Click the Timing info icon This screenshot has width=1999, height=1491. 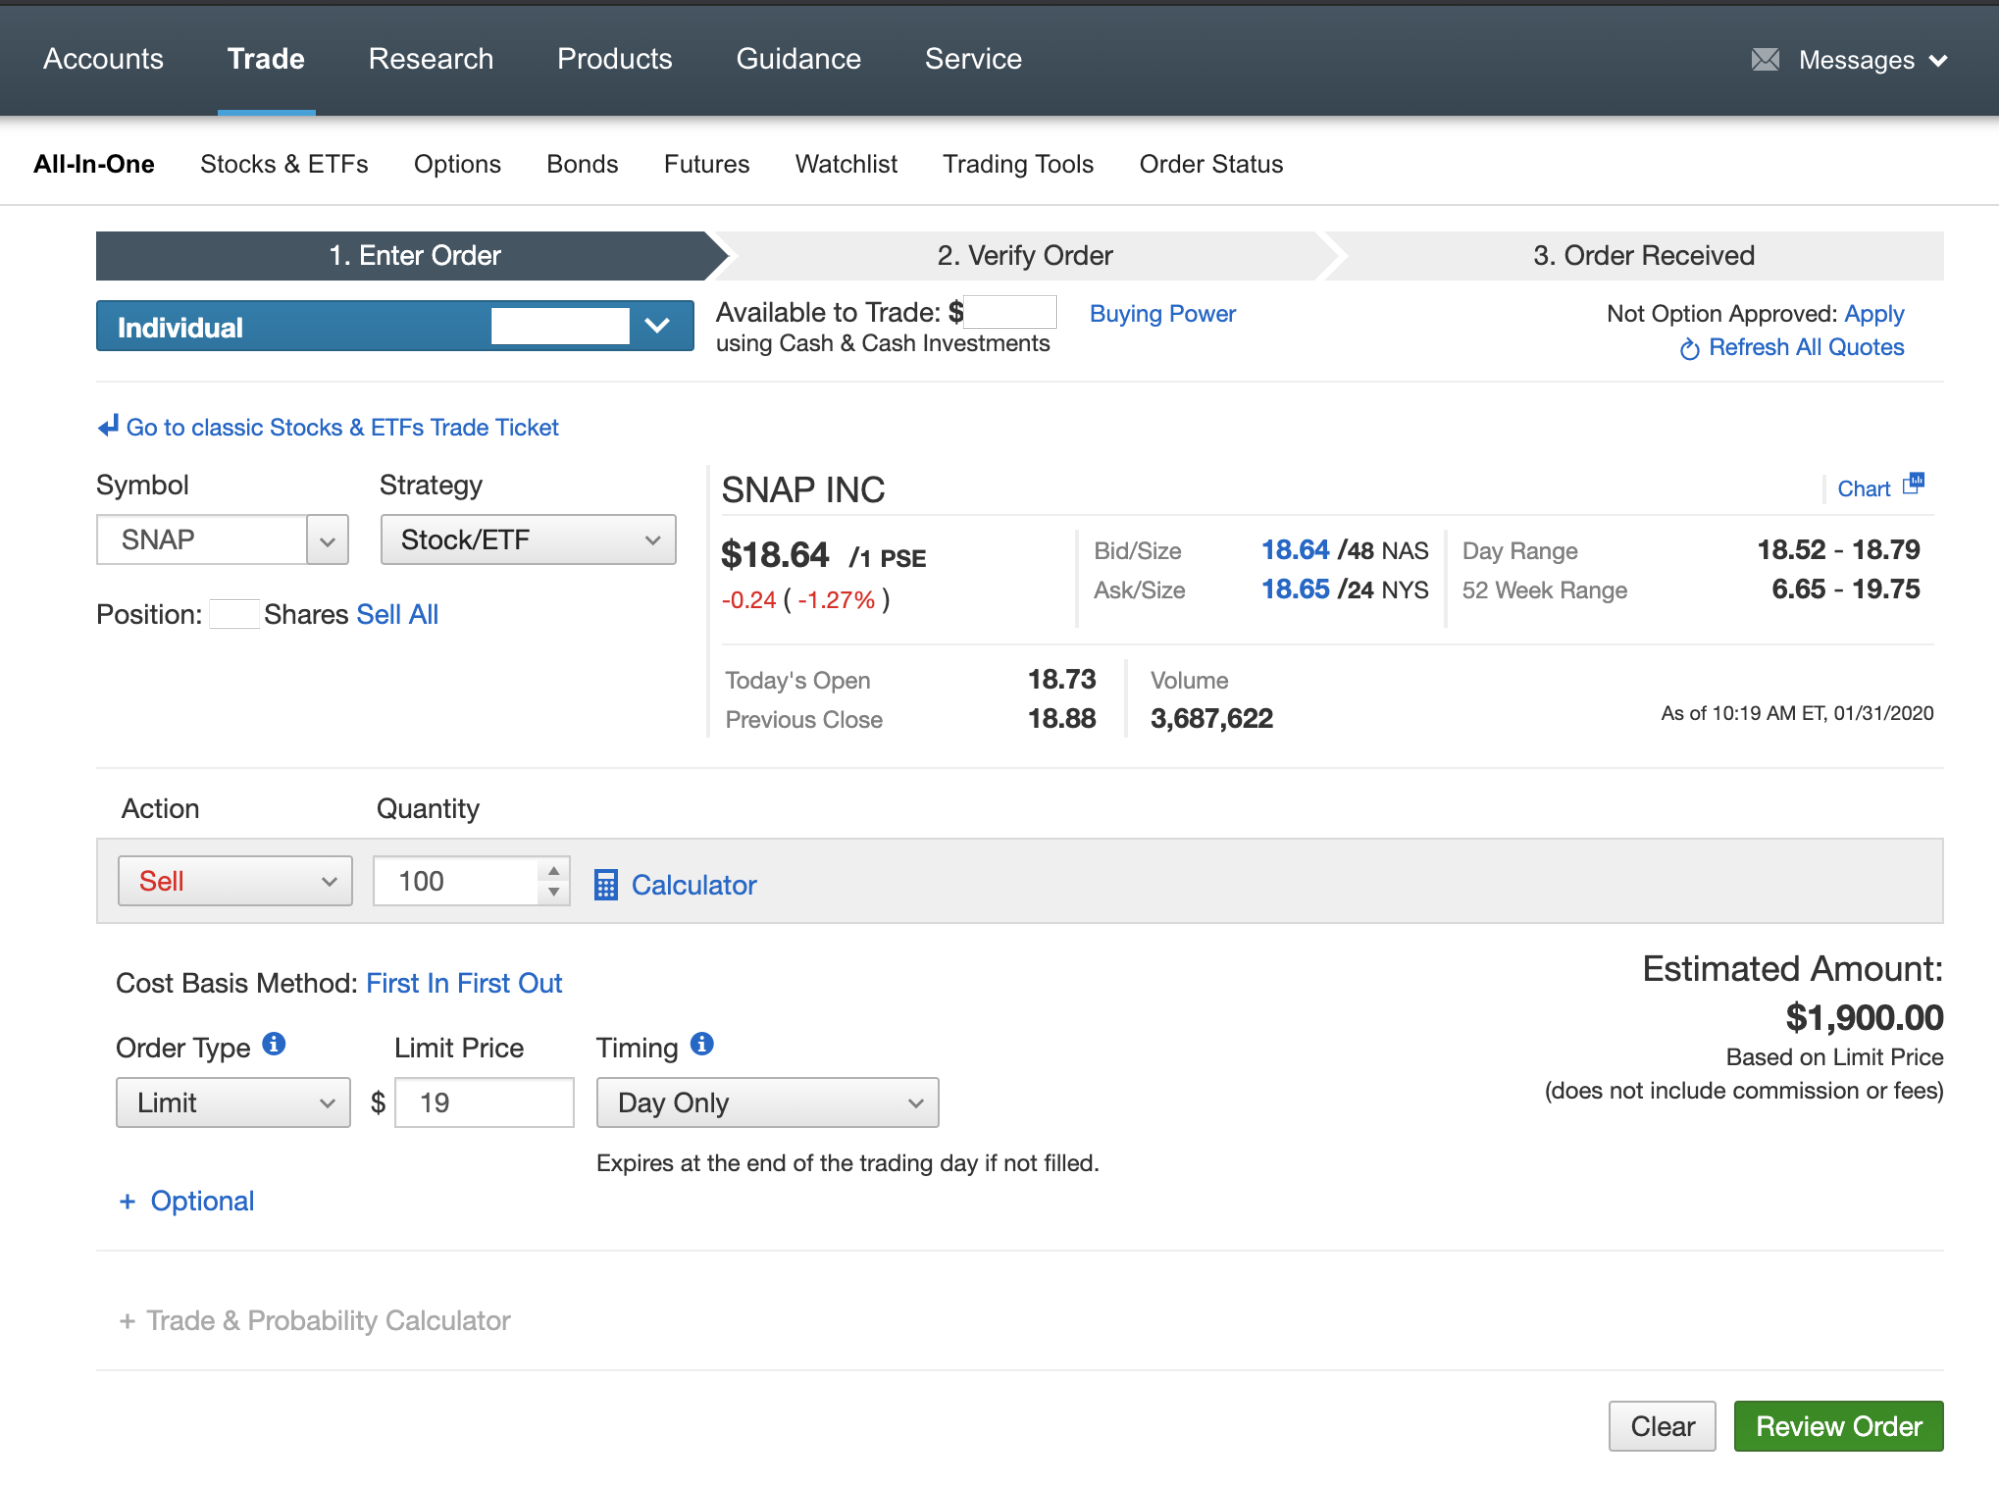(x=702, y=1045)
